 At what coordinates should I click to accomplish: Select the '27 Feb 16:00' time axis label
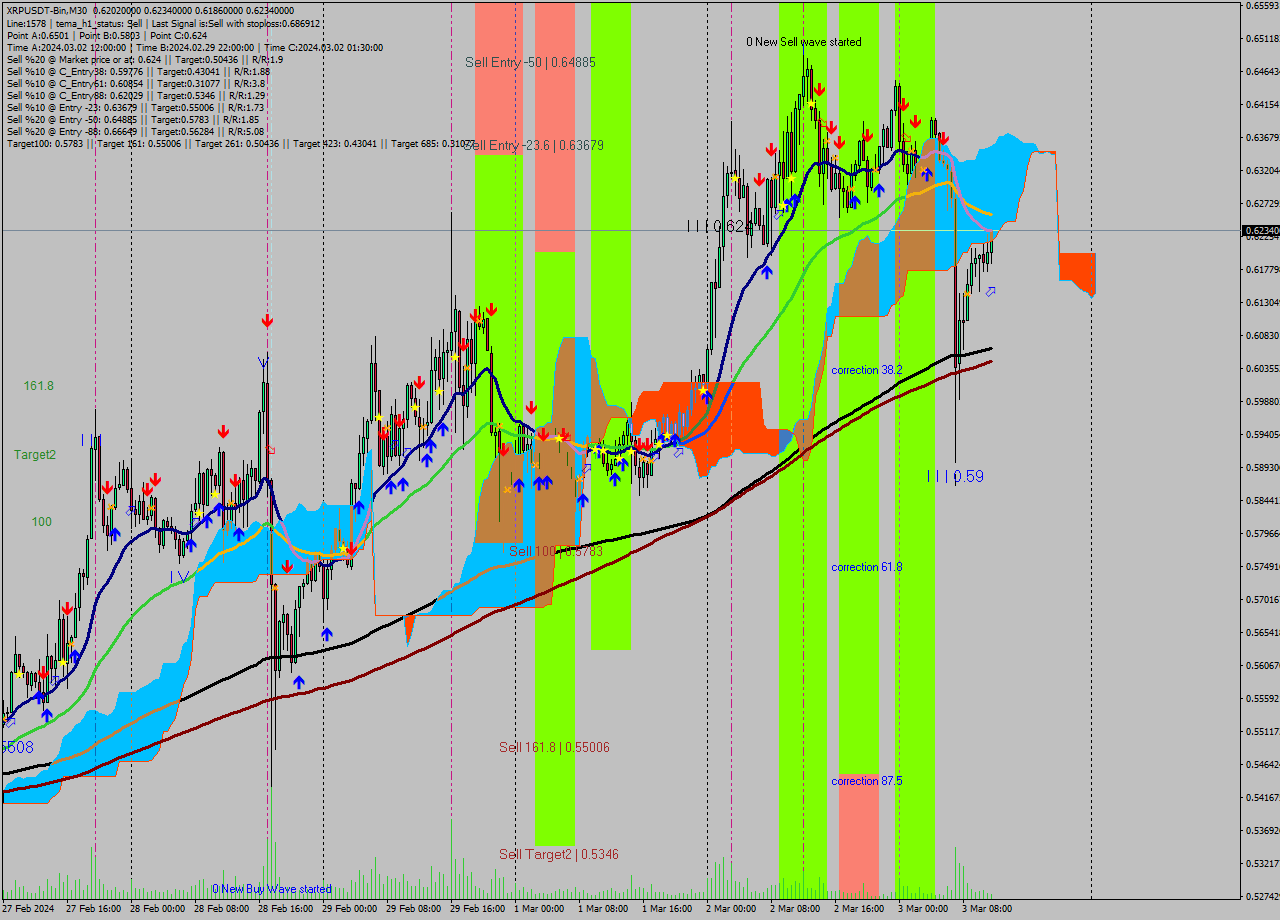pos(94,909)
